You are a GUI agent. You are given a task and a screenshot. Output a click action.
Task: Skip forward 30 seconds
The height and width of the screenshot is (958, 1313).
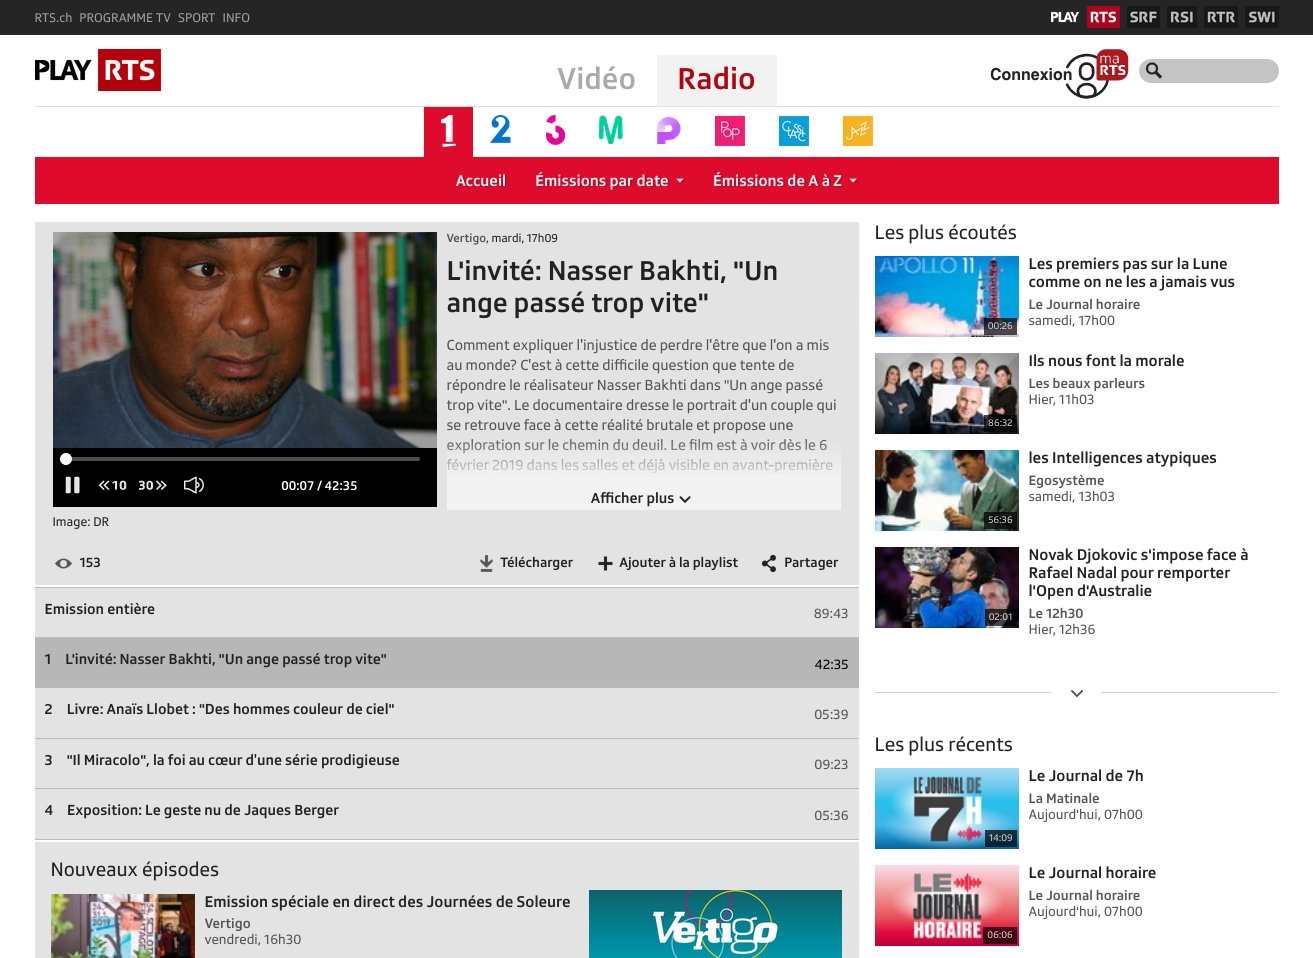coord(152,485)
